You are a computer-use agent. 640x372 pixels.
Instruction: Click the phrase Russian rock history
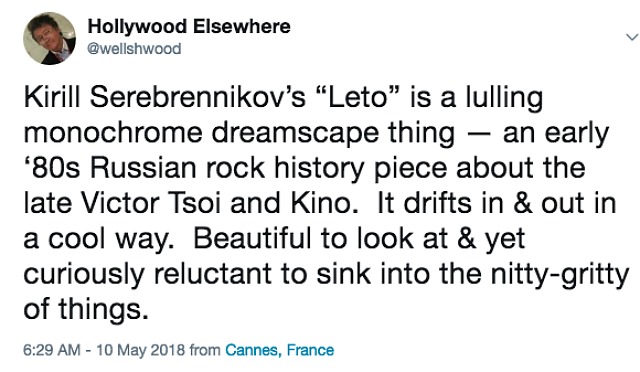(227, 168)
